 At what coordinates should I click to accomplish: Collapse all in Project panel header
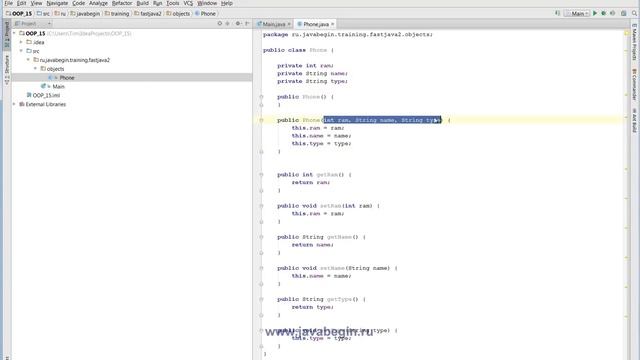(x=228, y=24)
